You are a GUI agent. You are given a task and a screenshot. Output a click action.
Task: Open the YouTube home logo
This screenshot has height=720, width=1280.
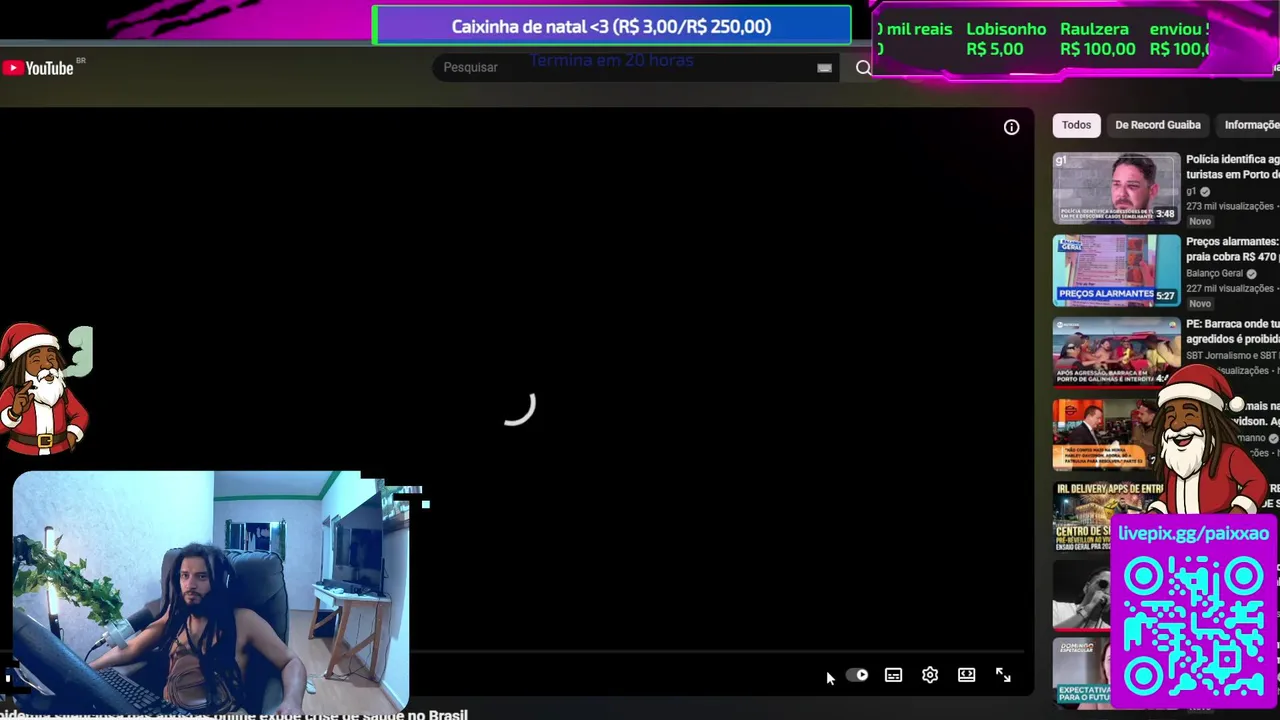tap(38, 68)
